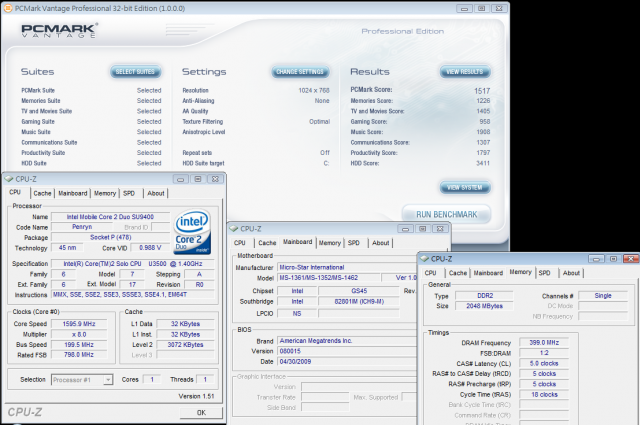The image size is (640, 425).
Task: Open the Processor #1 selection dropdown
Action: (x=108, y=380)
